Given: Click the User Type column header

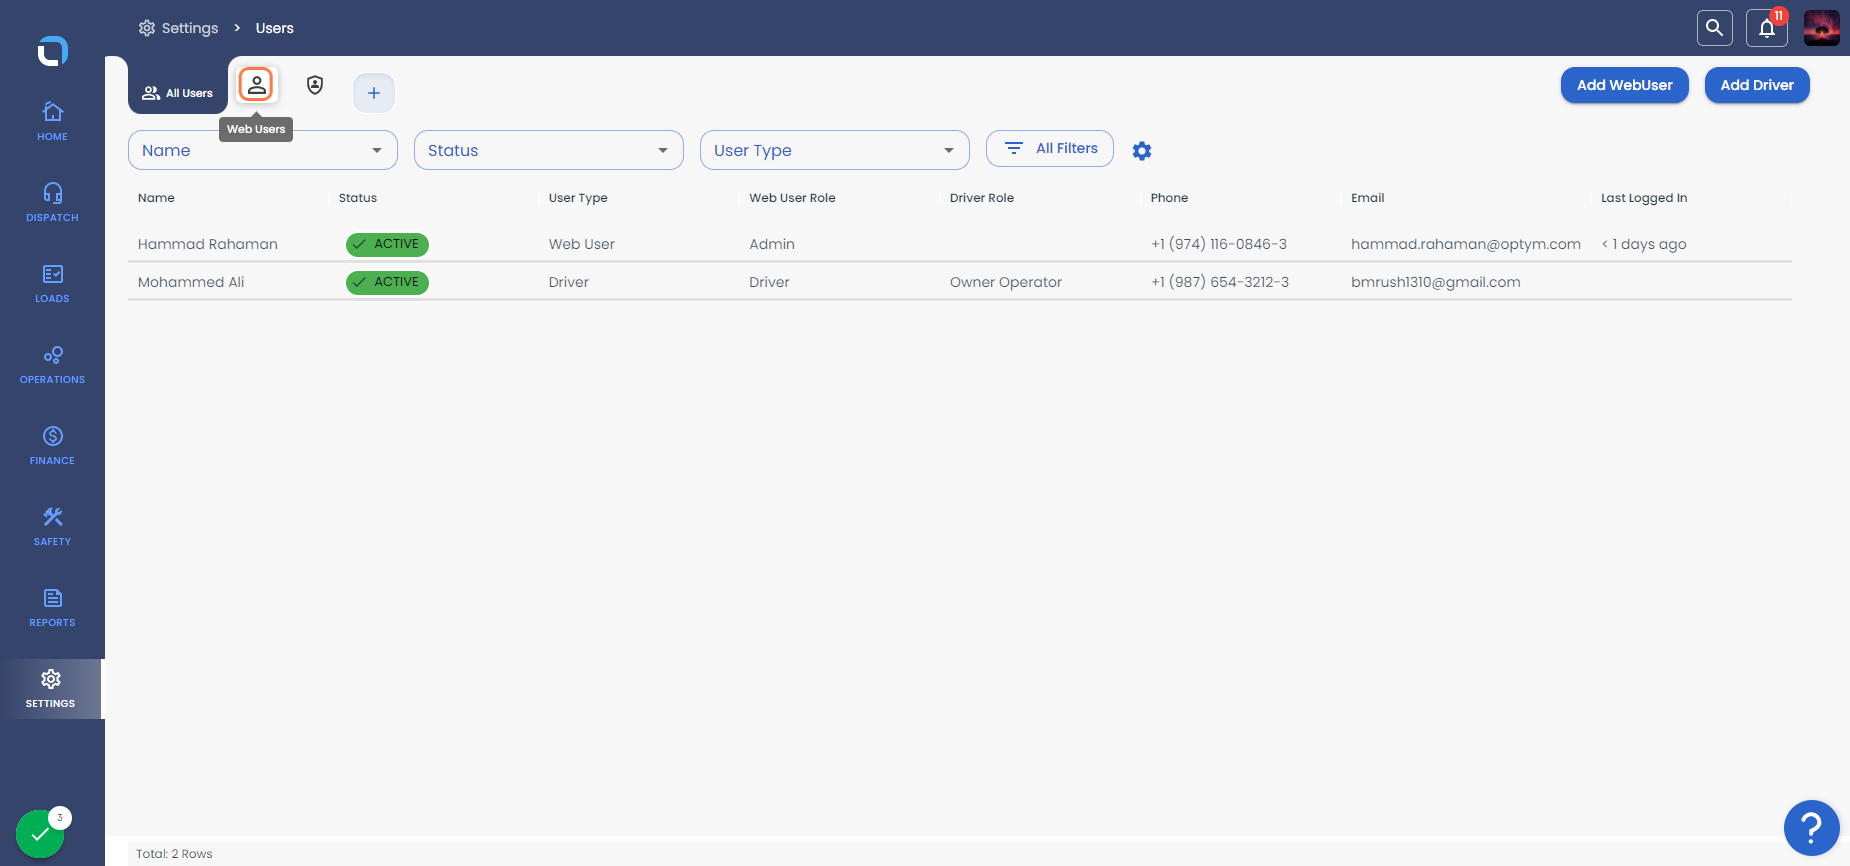Looking at the screenshot, I should click(578, 198).
